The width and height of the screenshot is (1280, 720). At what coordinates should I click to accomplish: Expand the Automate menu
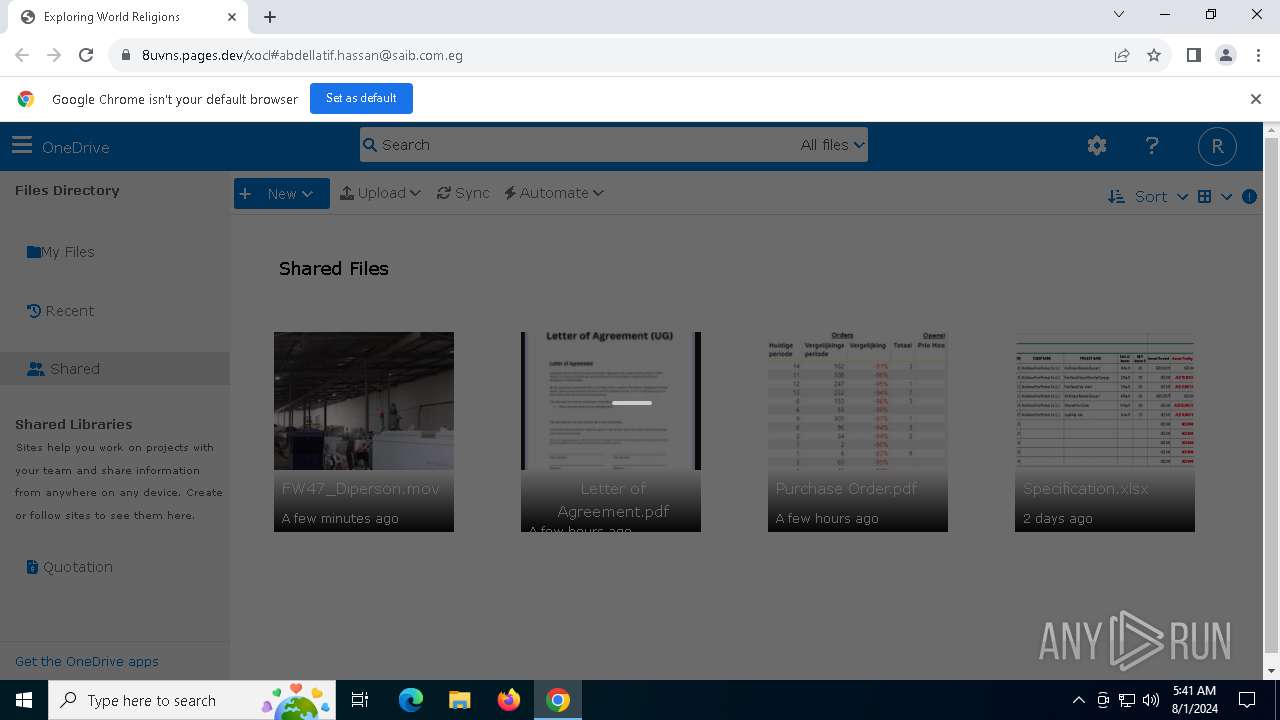[554, 193]
